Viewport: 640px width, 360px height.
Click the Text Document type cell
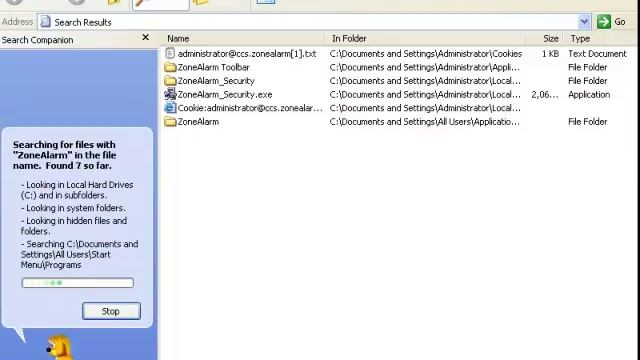coord(597,53)
